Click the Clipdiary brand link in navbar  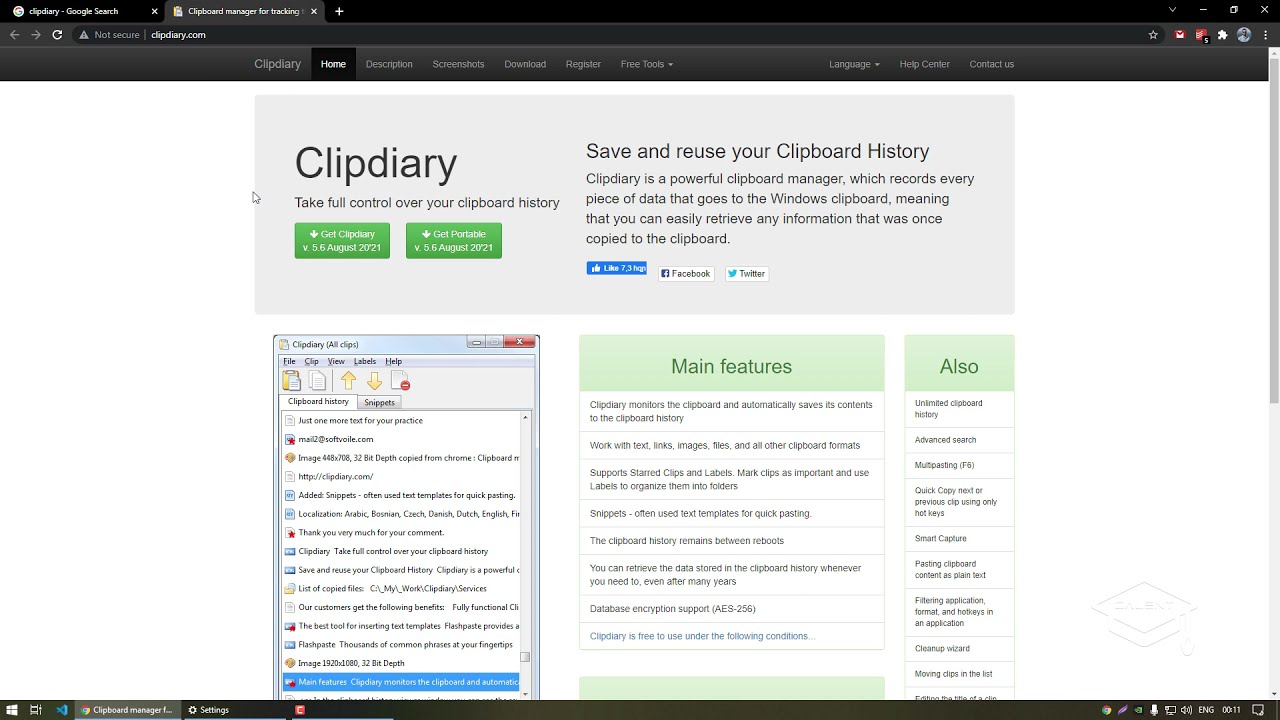pyautogui.click(x=277, y=64)
